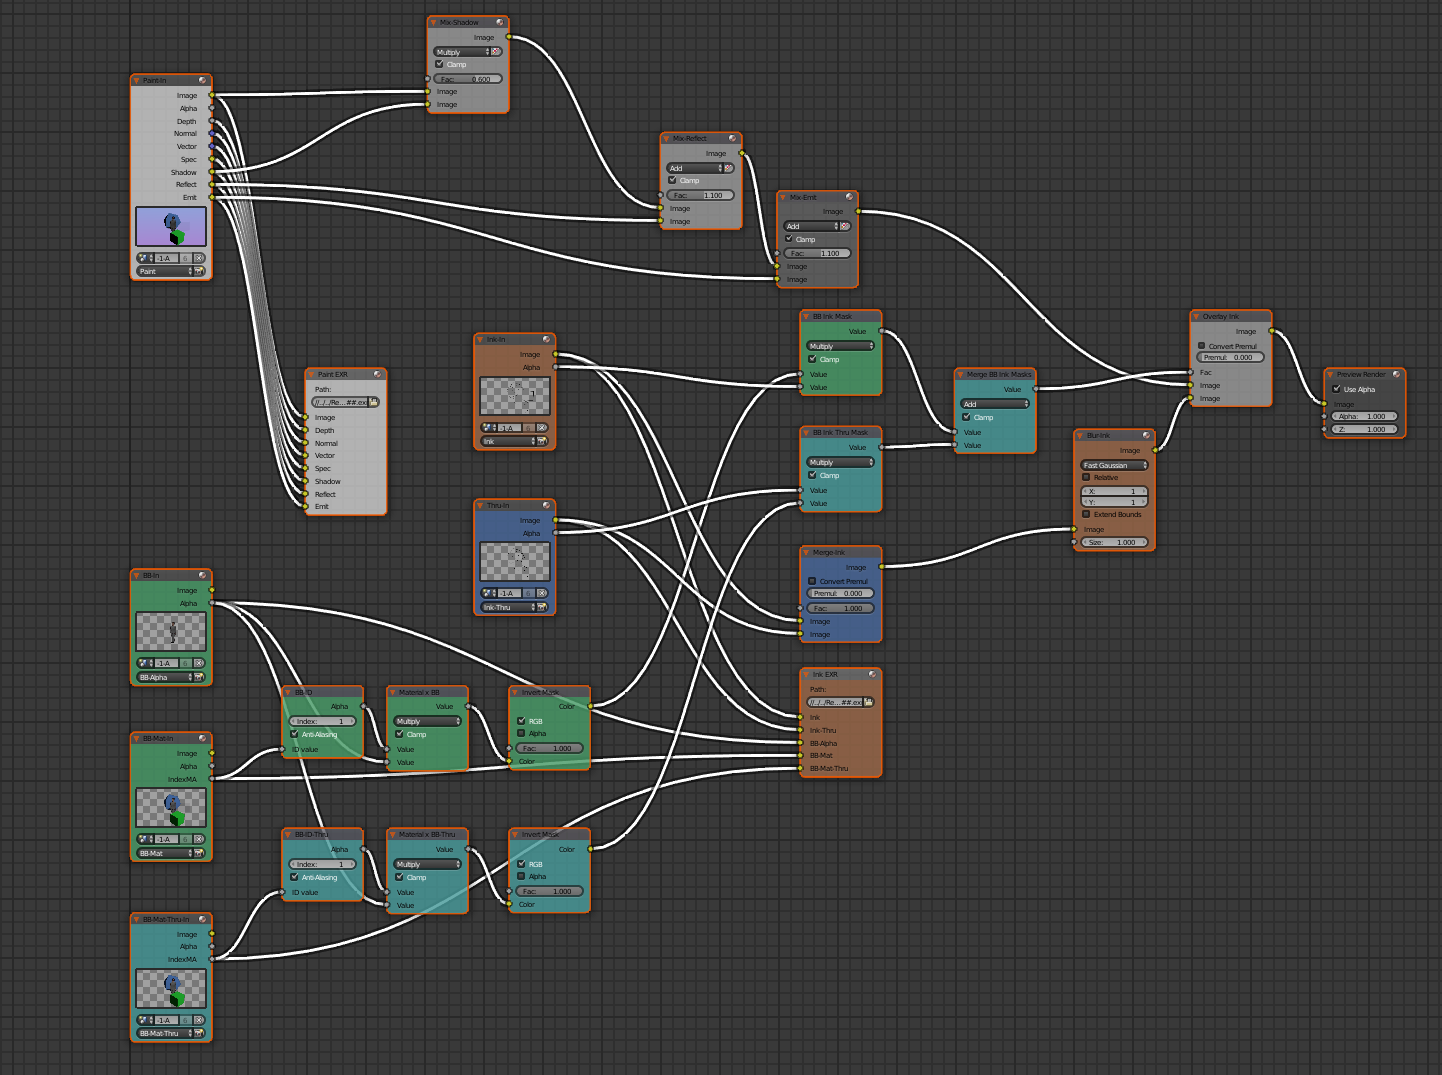Viewport: 1442px width, 1075px height.
Task: Click Fac slider in Mix-Shadow node
Action: click(468, 79)
